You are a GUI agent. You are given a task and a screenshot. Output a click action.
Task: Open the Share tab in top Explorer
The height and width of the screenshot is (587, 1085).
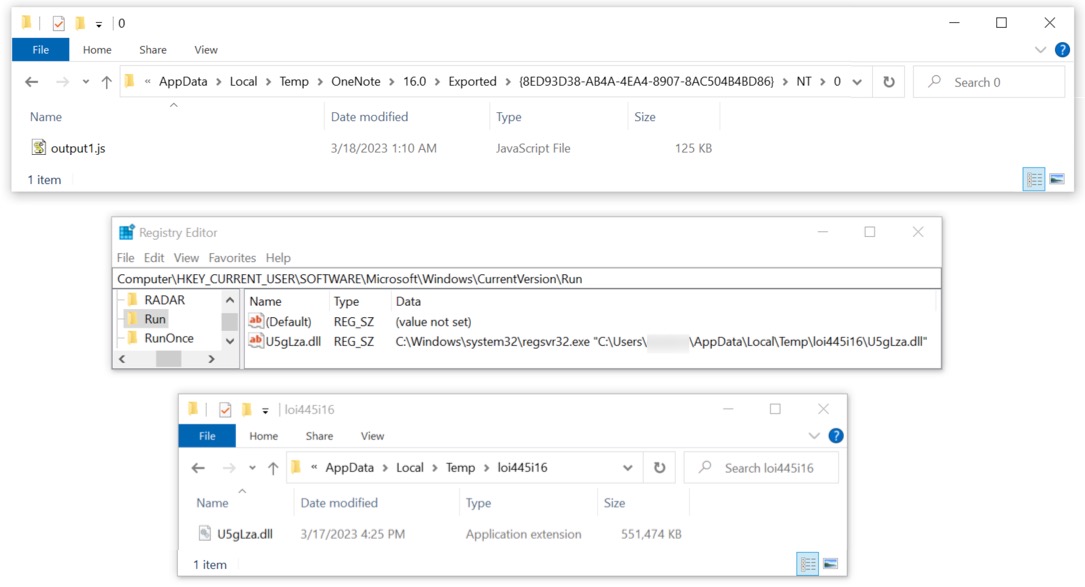tap(153, 50)
